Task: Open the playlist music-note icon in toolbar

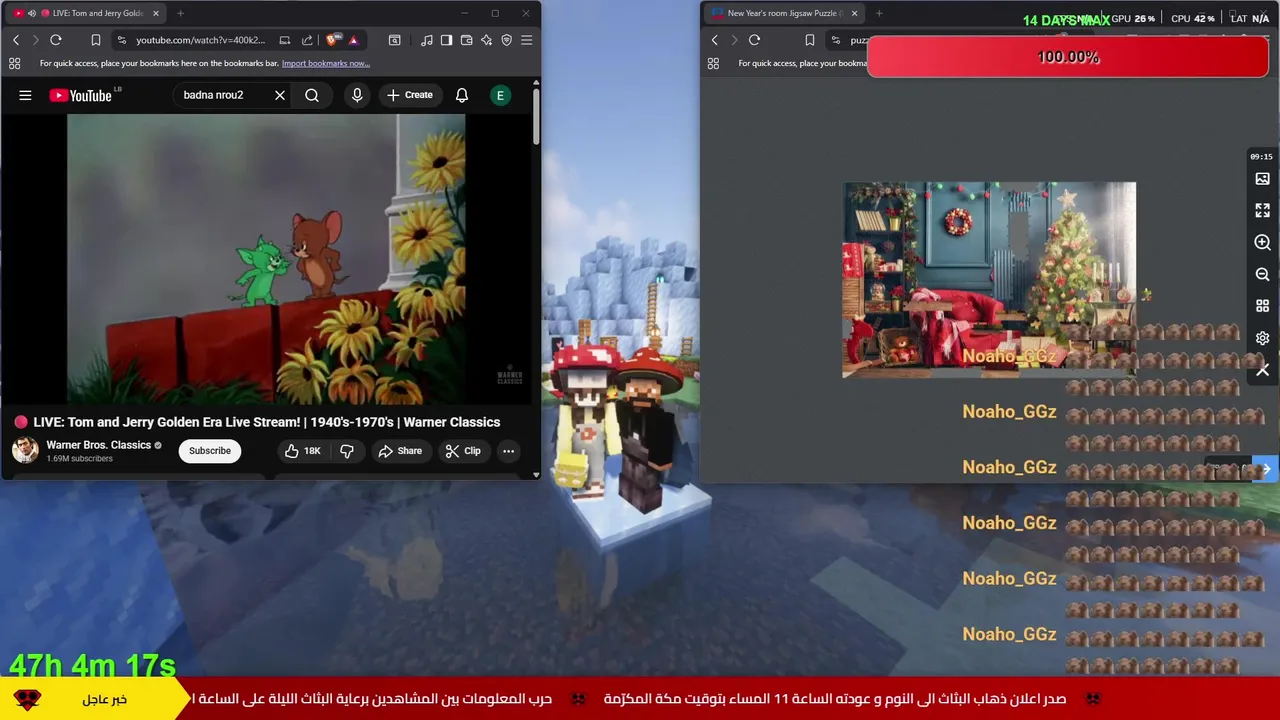Action: pyautogui.click(x=427, y=40)
